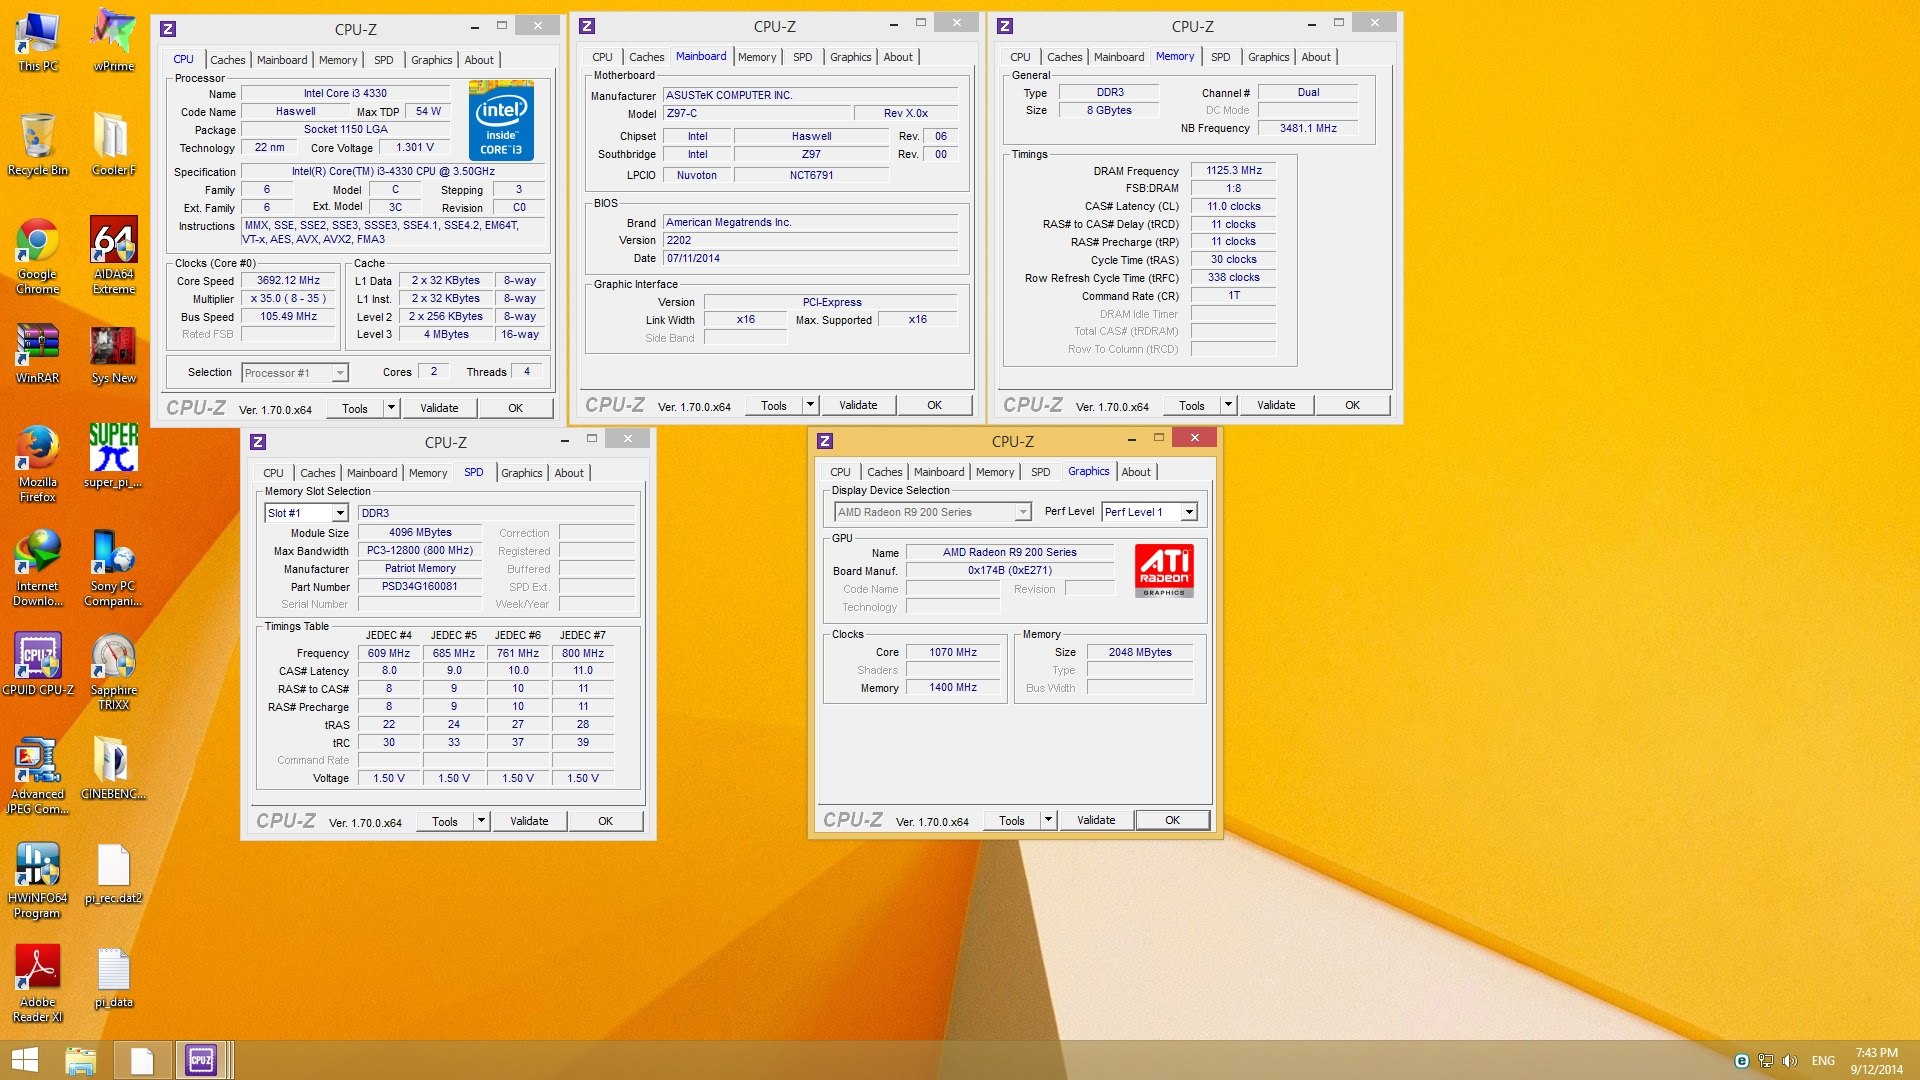The height and width of the screenshot is (1080, 1920).
Task: Select Memory tab in Mainboard tab window
Action: pos(757,57)
